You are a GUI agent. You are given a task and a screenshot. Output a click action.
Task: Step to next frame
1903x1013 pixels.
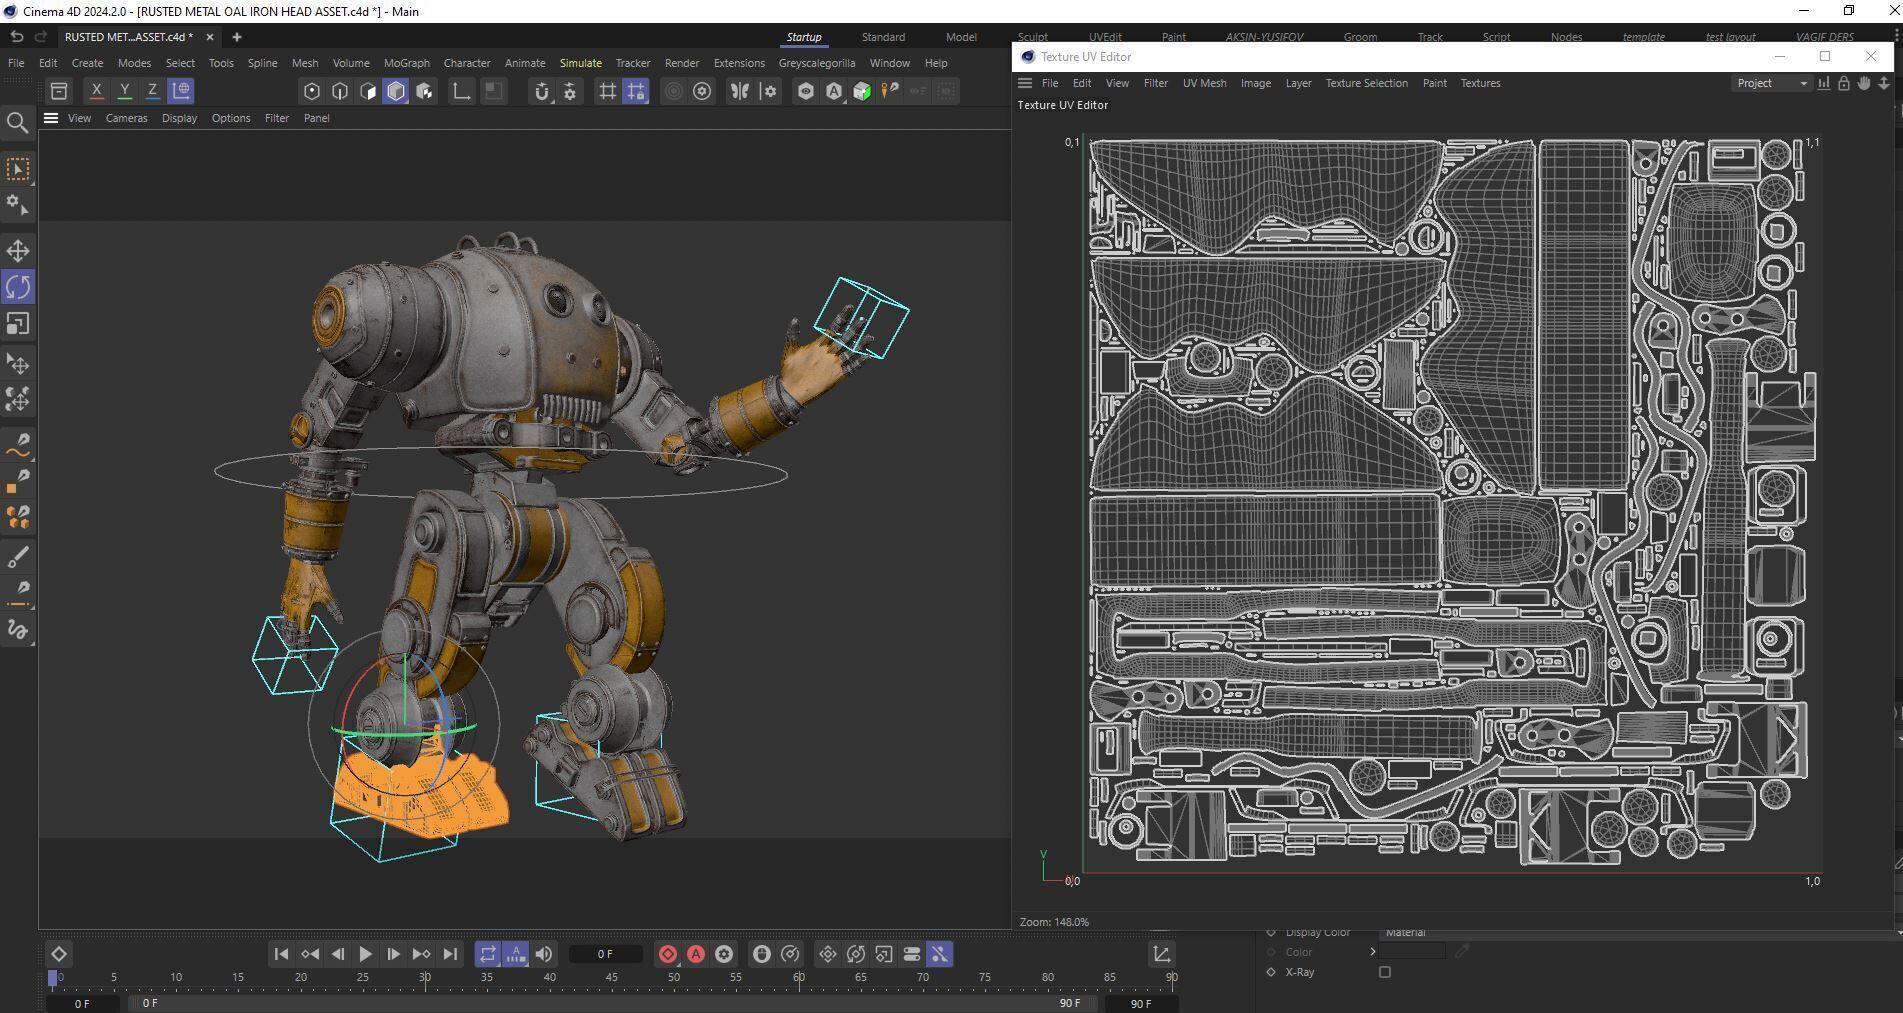(394, 954)
